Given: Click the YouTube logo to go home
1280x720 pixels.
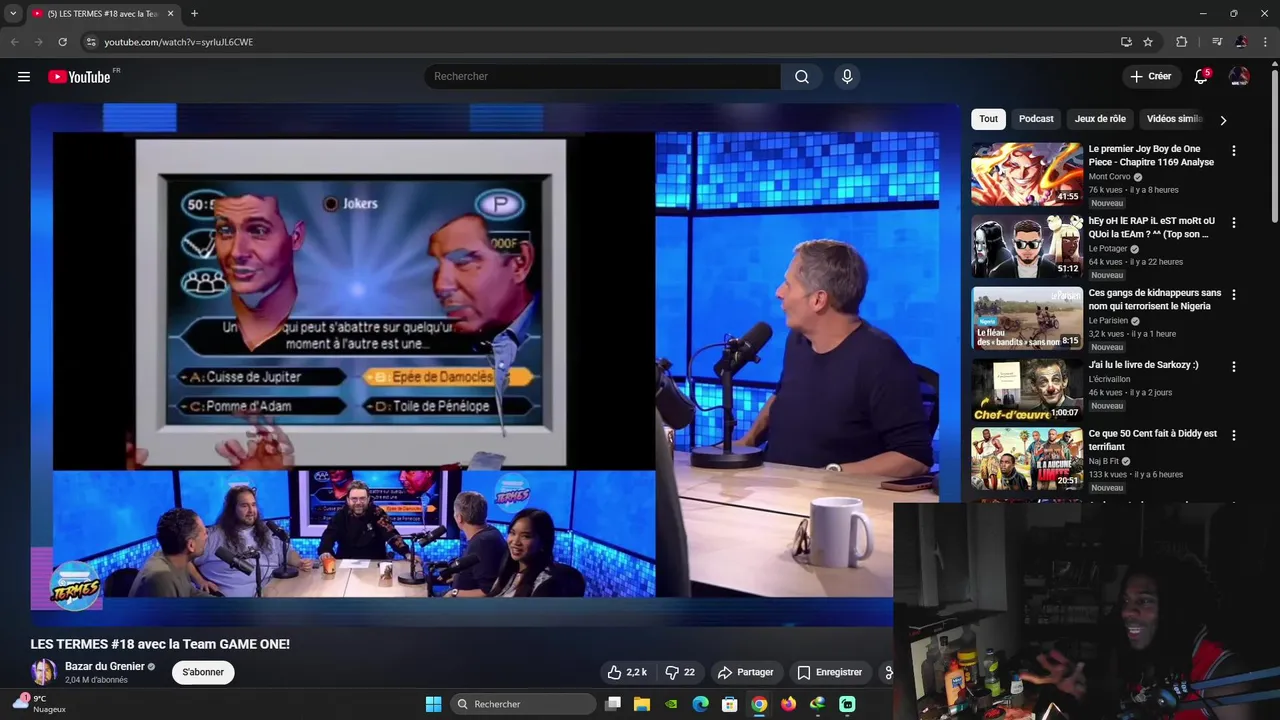Looking at the screenshot, I should 80,77.
